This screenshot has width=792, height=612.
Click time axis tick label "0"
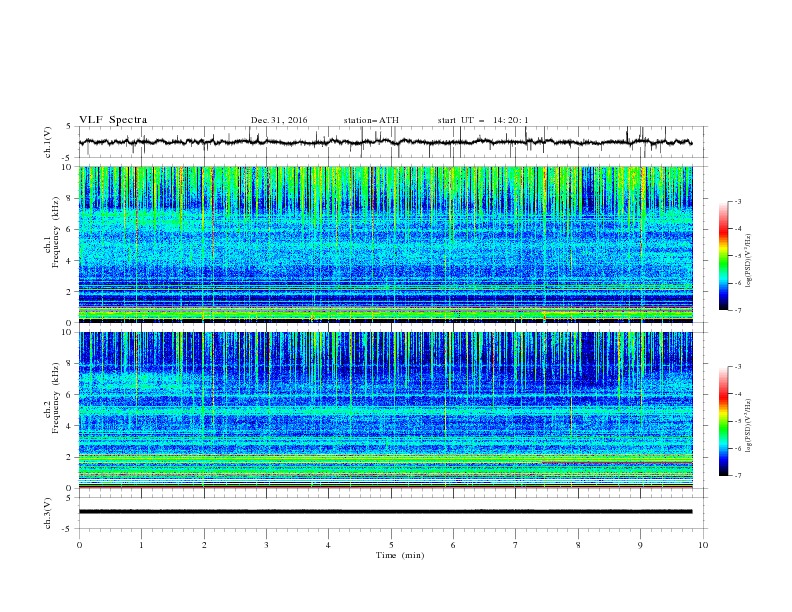point(79,545)
